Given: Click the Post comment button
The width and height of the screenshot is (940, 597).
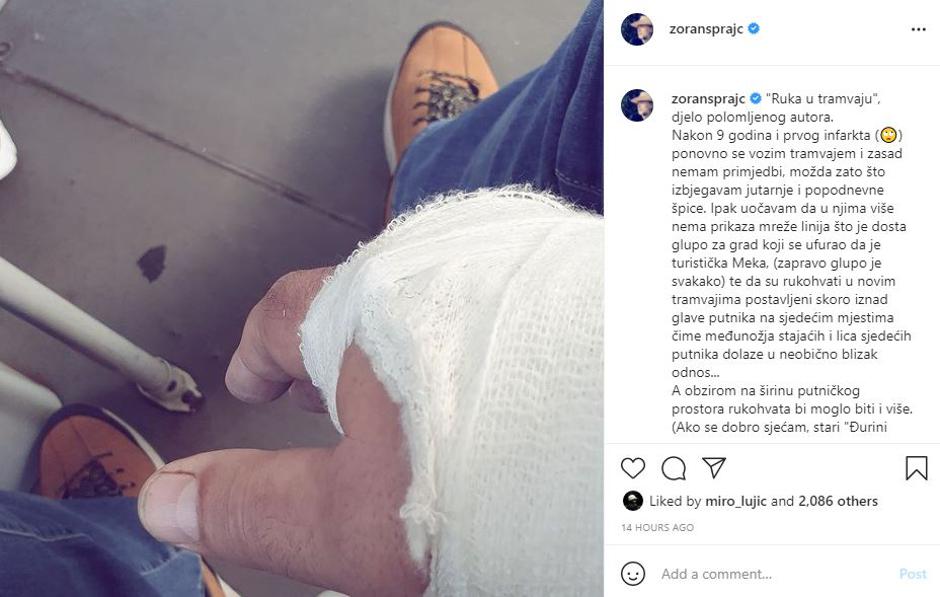Looking at the screenshot, I should click(x=912, y=574).
